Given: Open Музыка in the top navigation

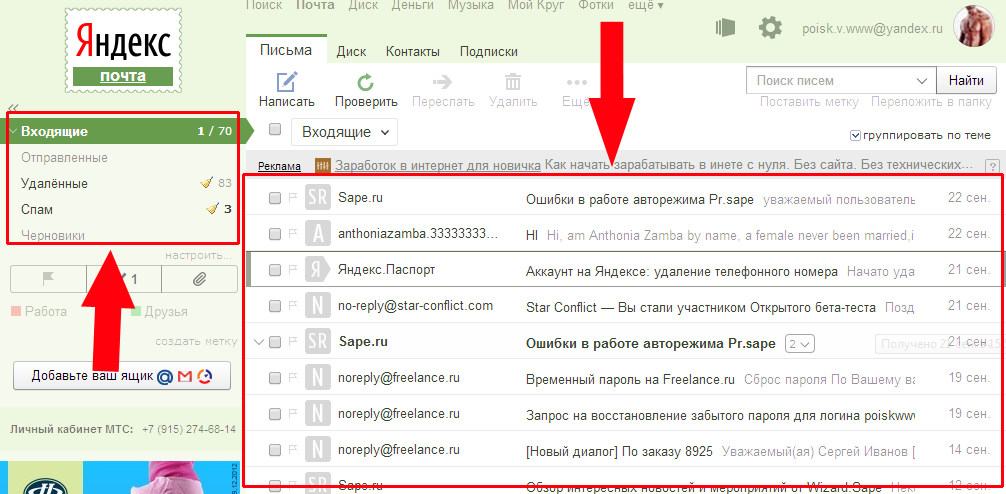Looking at the screenshot, I should 471,5.
